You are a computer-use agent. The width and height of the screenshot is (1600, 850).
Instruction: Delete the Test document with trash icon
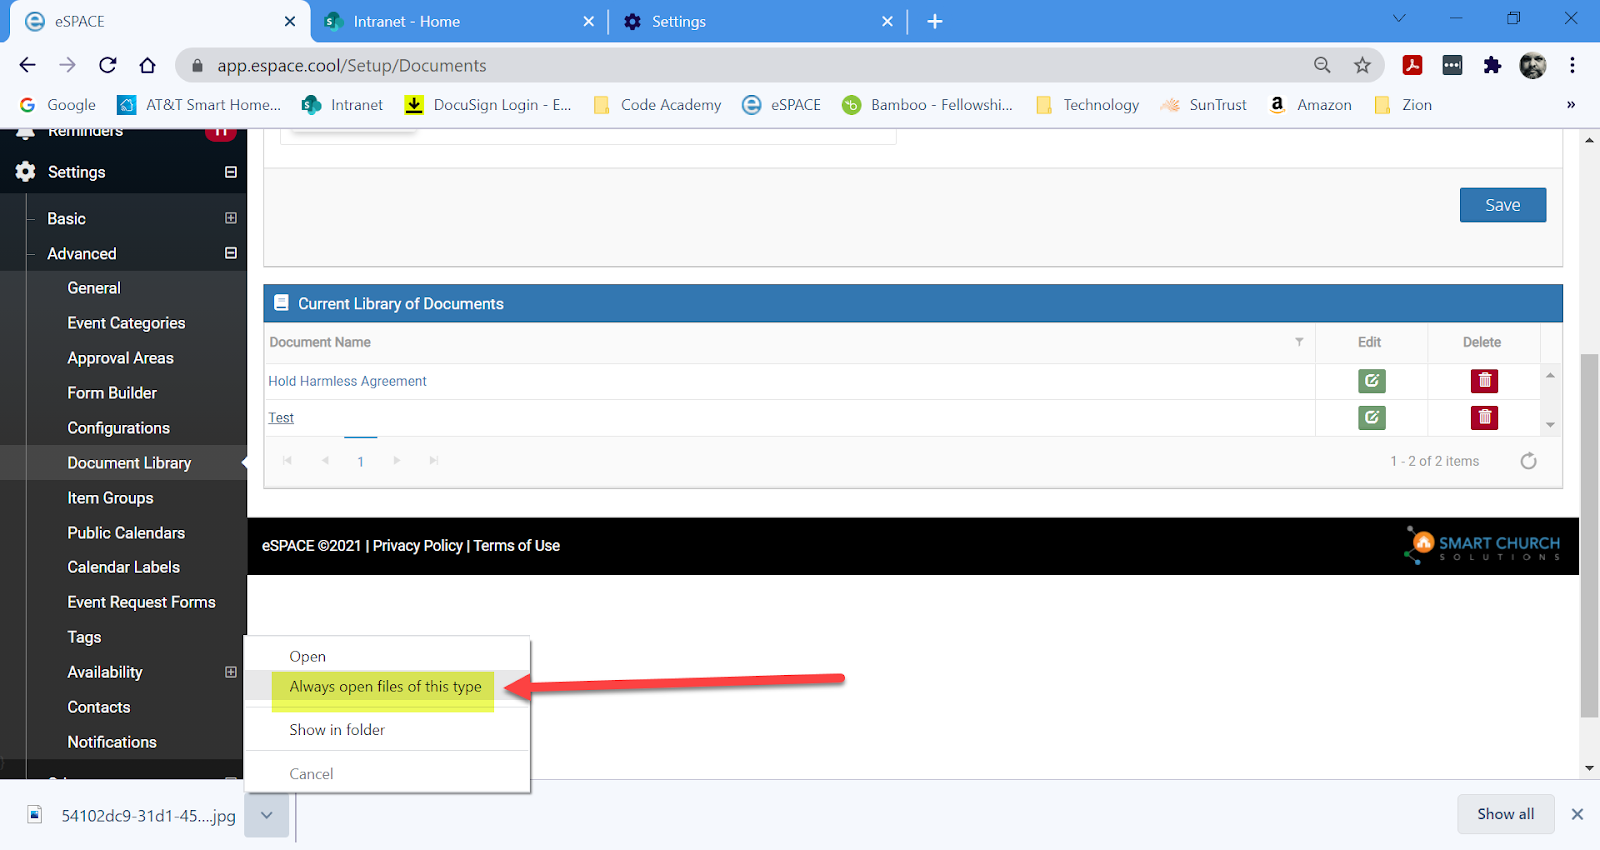tap(1484, 417)
